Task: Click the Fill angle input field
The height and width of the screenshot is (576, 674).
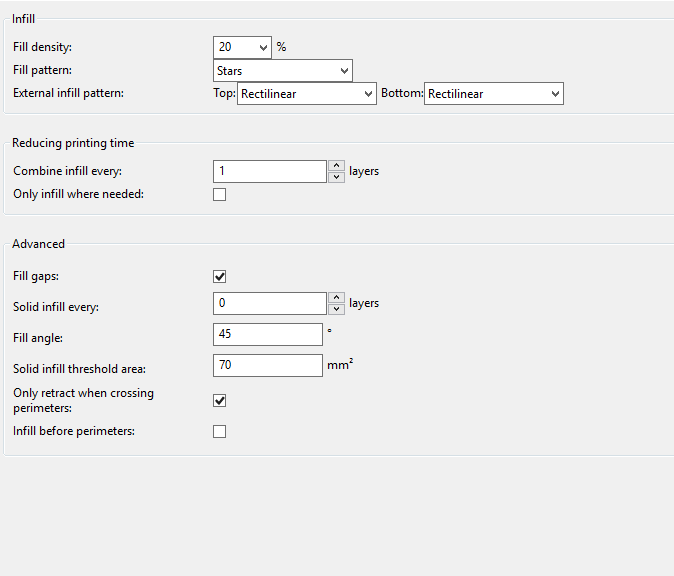Action: click(x=268, y=334)
